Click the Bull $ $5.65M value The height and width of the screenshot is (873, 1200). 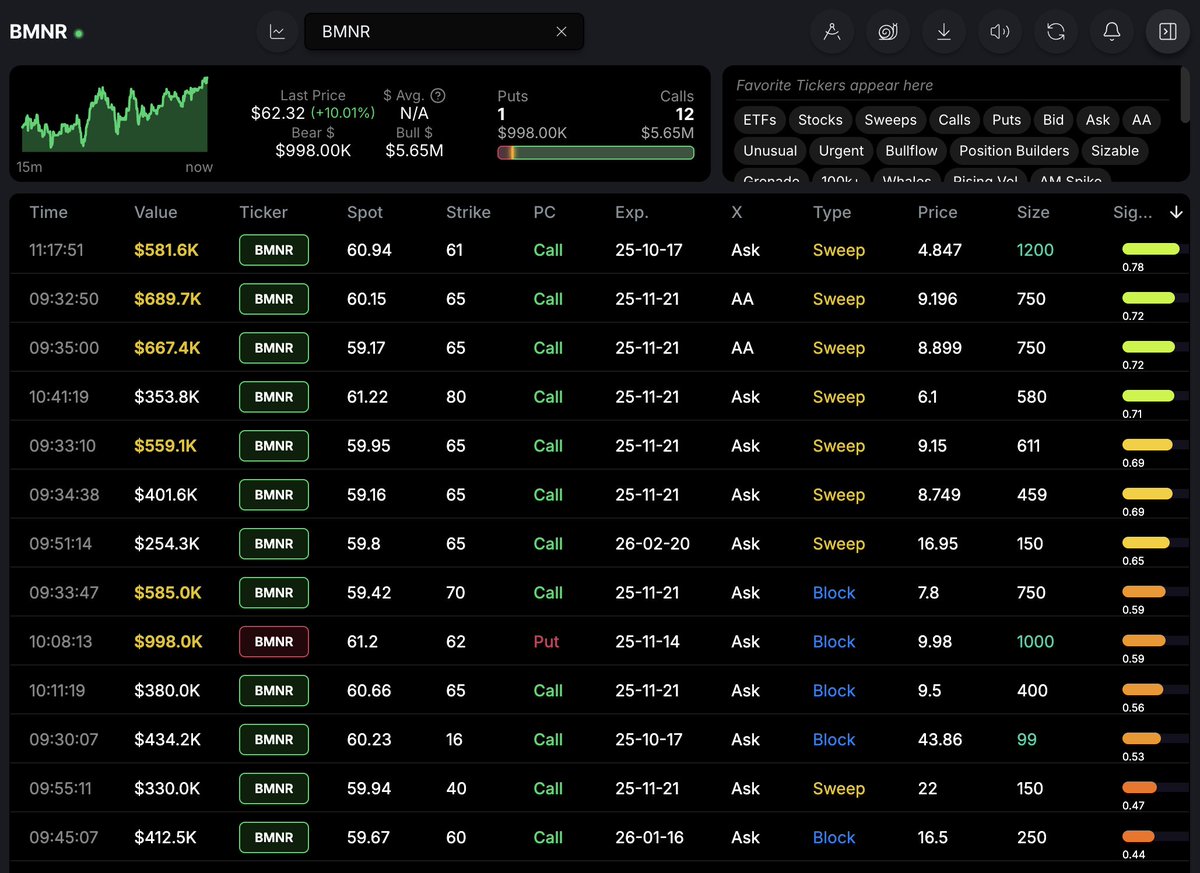click(x=414, y=150)
